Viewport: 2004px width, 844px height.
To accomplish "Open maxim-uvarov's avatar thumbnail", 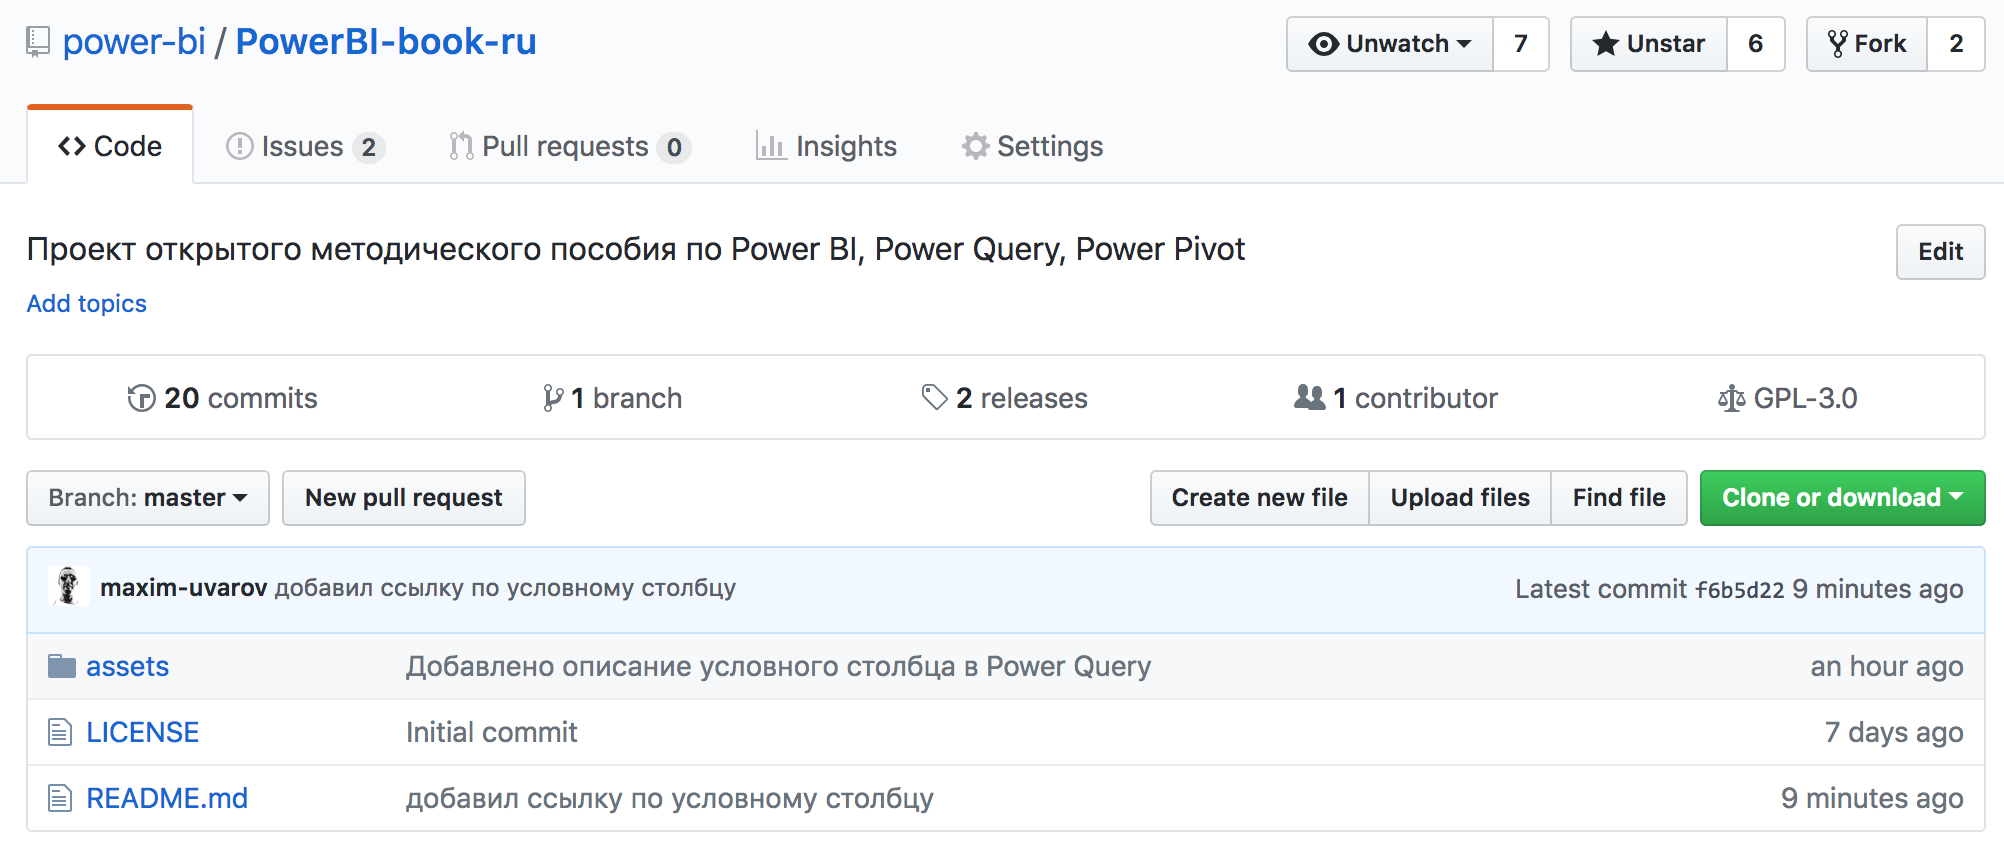I will pyautogui.click(x=68, y=587).
